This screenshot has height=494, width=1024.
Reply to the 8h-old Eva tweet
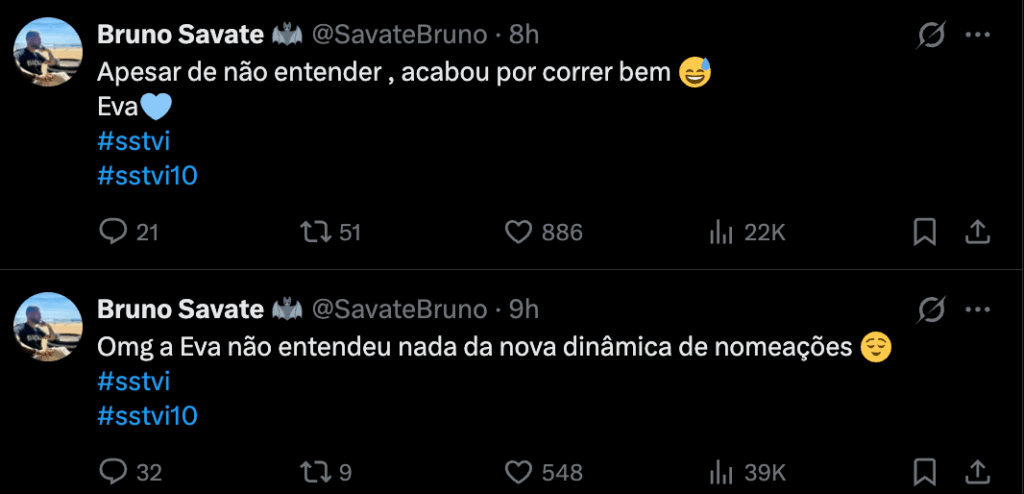click(113, 232)
